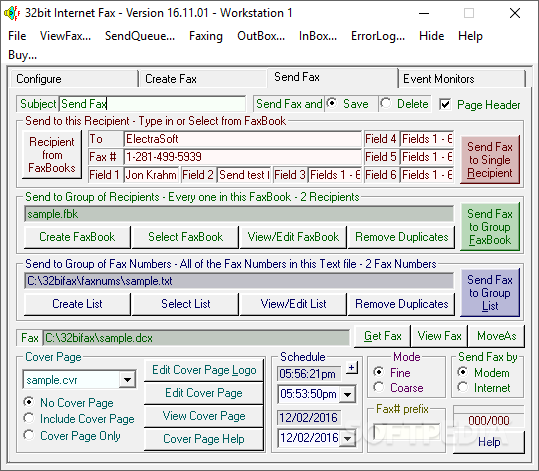Open the Help menu in menu bar
Screen dimensions: 539x471
click(470, 36)
